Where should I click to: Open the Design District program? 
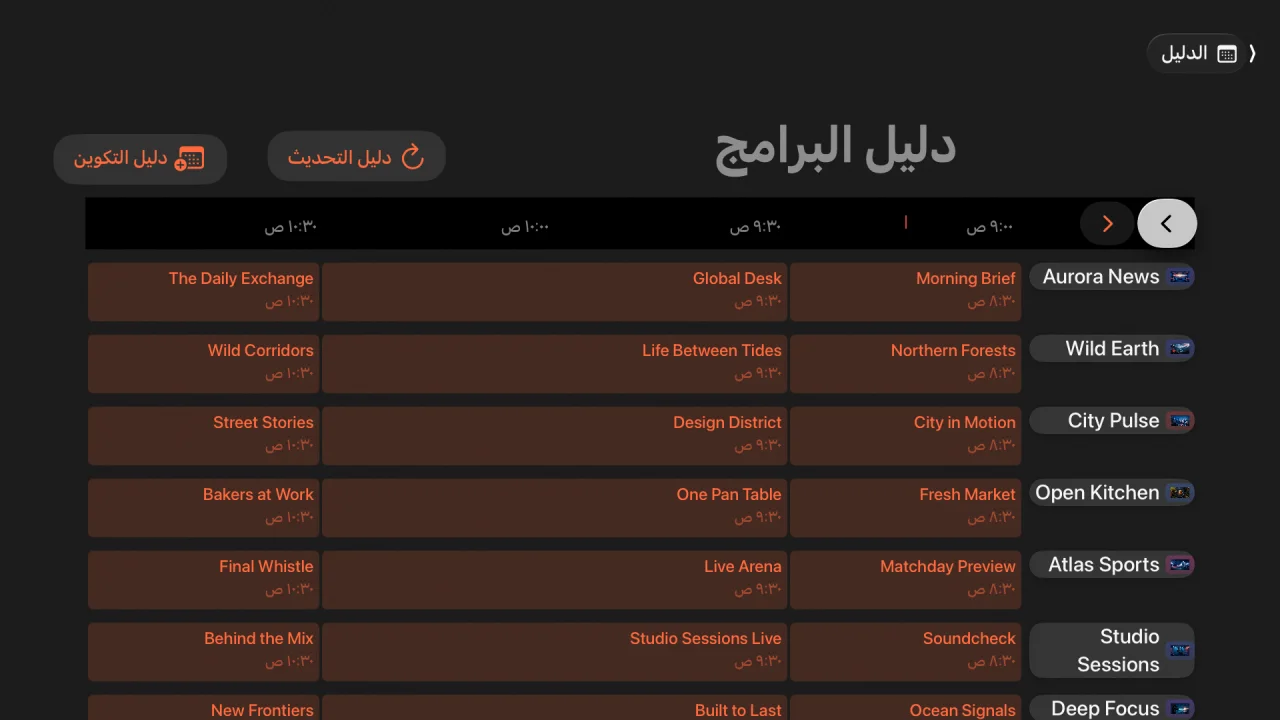[554, 436]
